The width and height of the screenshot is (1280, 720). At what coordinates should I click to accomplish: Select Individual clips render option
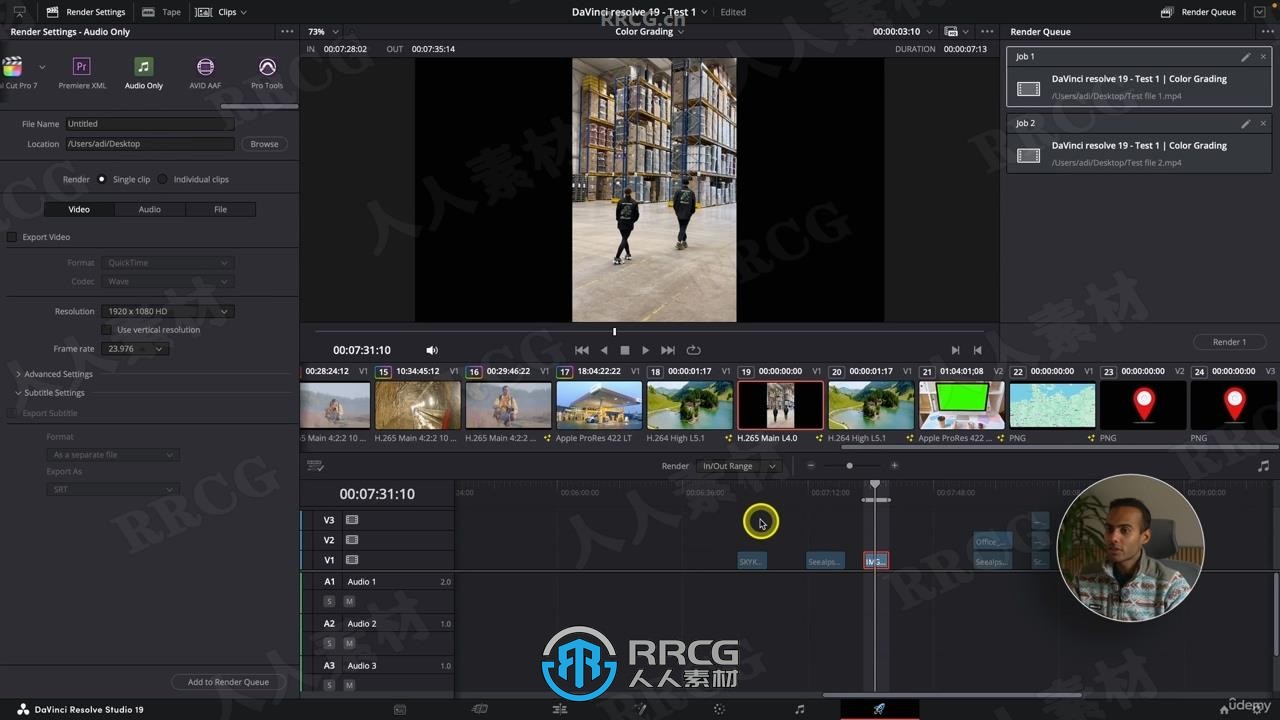tap(162, 179)
